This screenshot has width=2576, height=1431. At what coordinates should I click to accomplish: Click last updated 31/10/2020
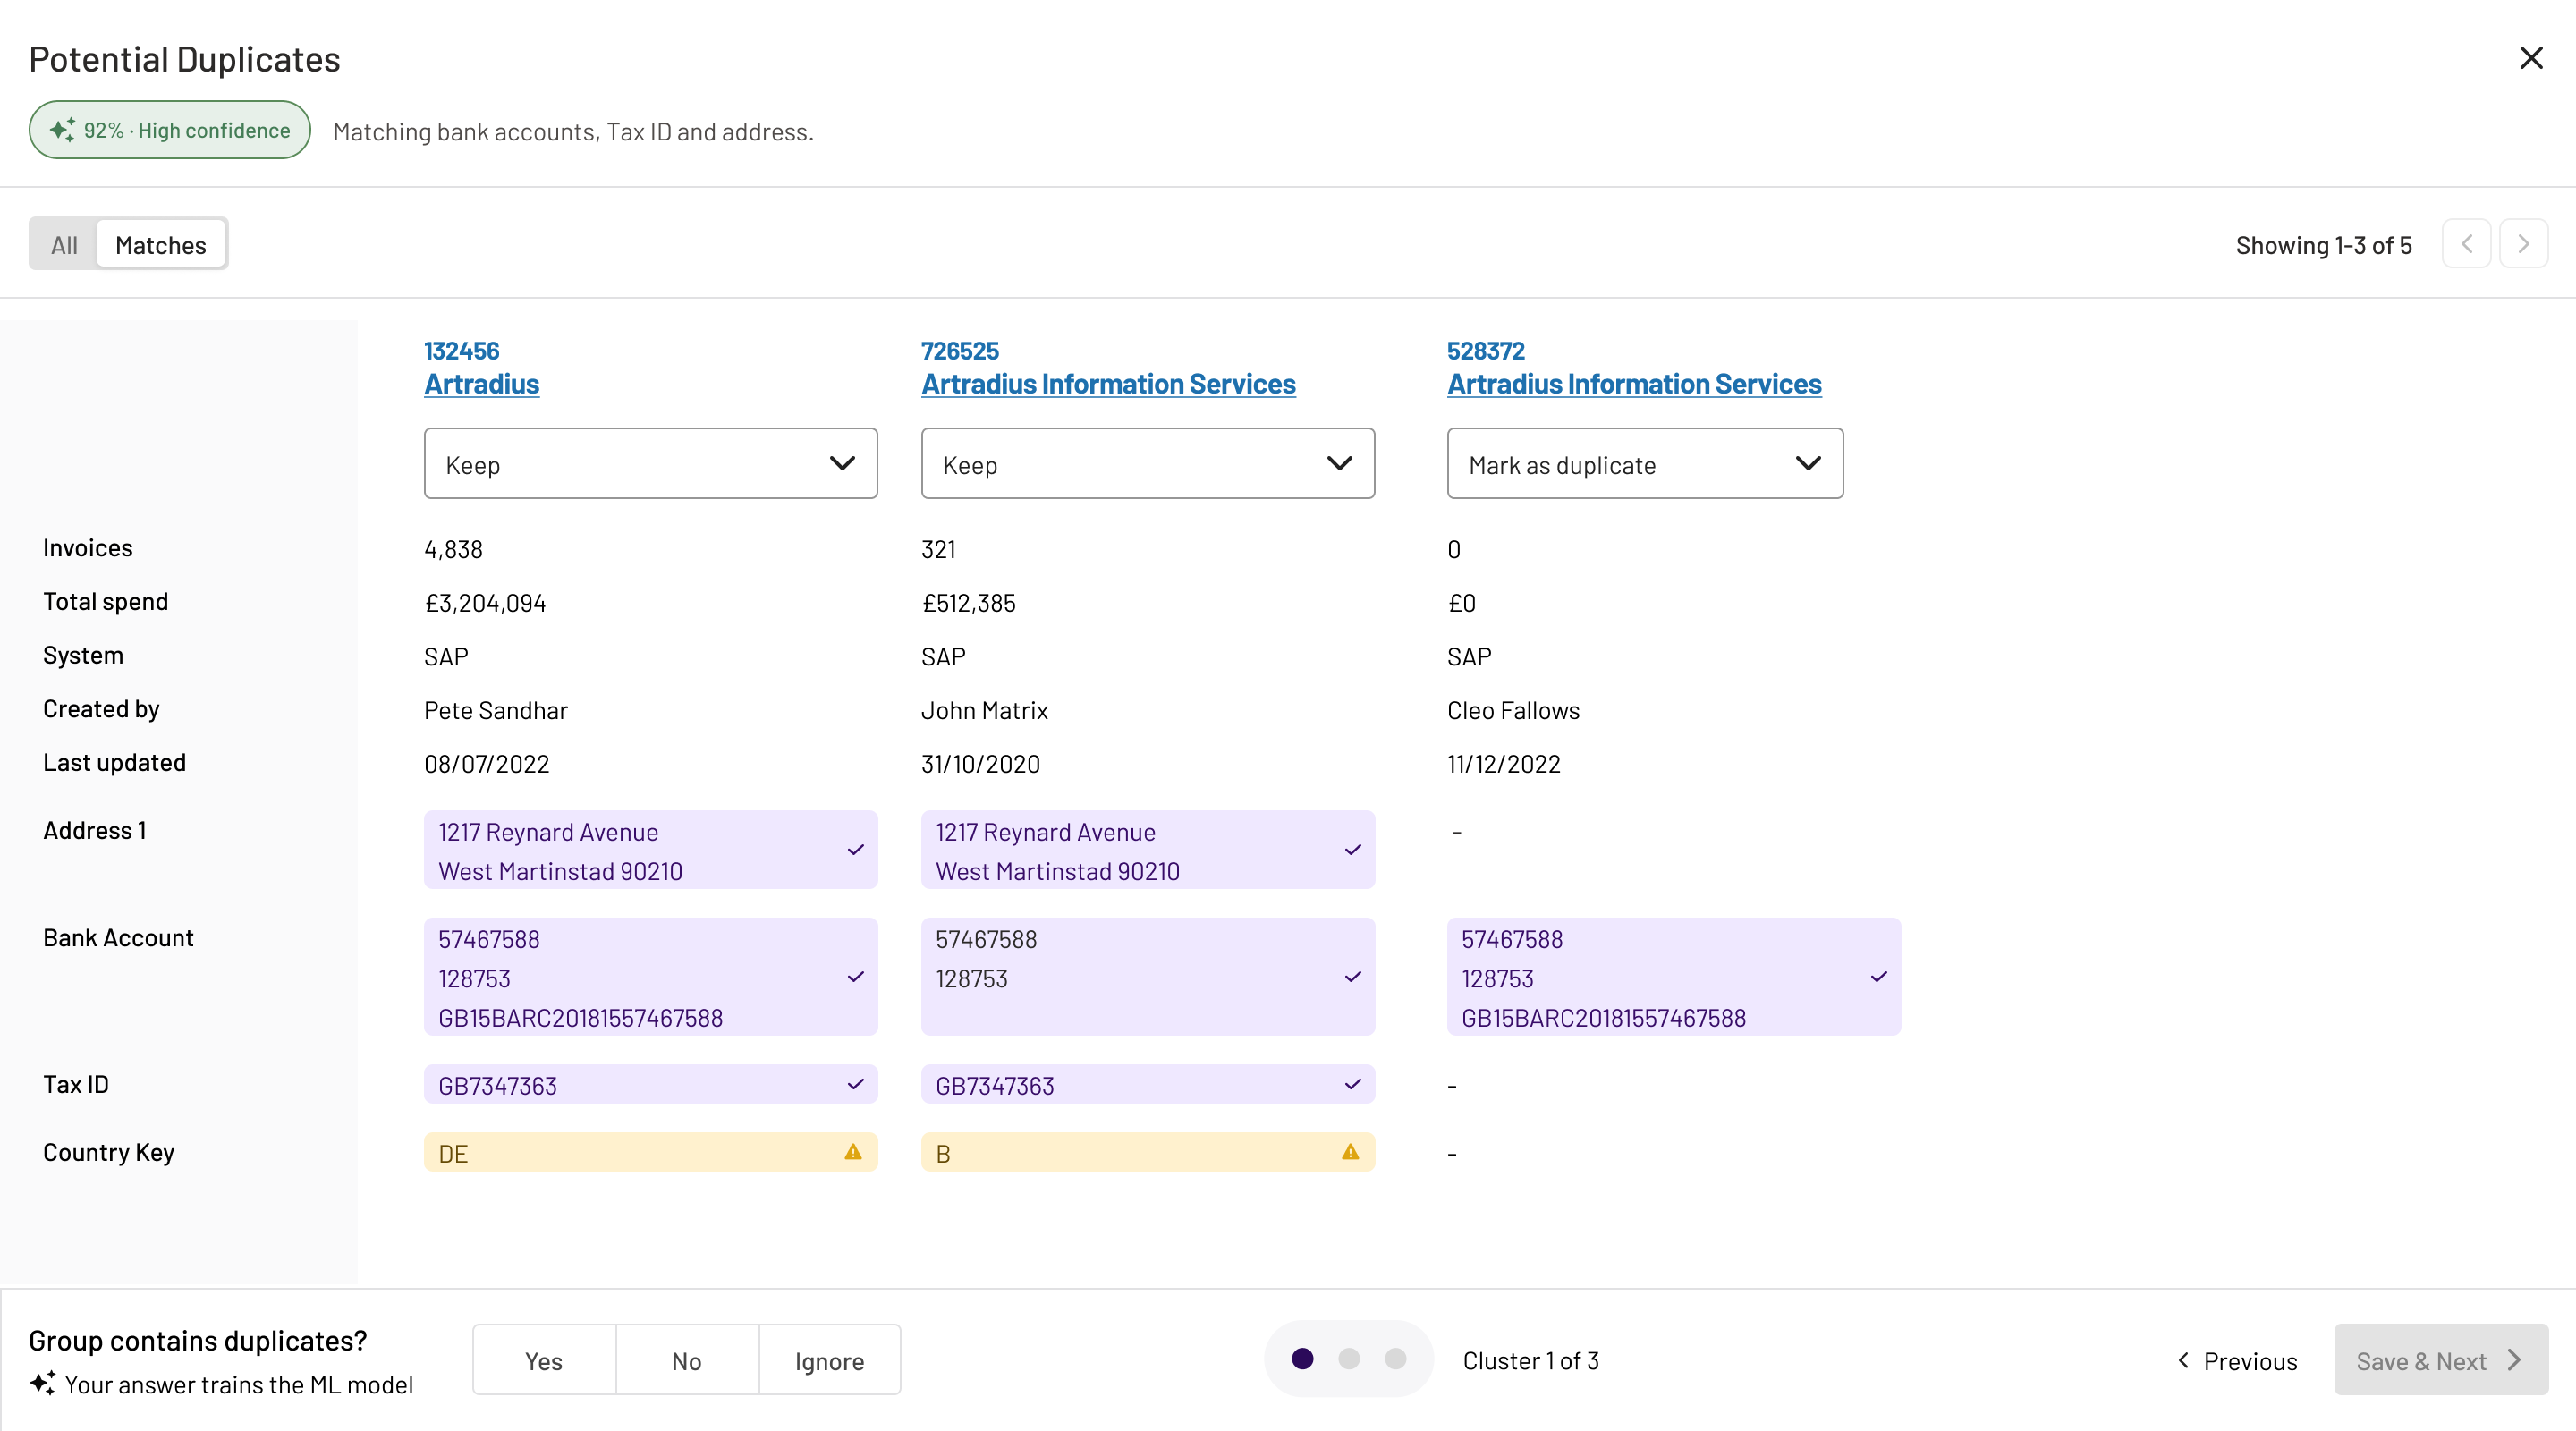980,764
